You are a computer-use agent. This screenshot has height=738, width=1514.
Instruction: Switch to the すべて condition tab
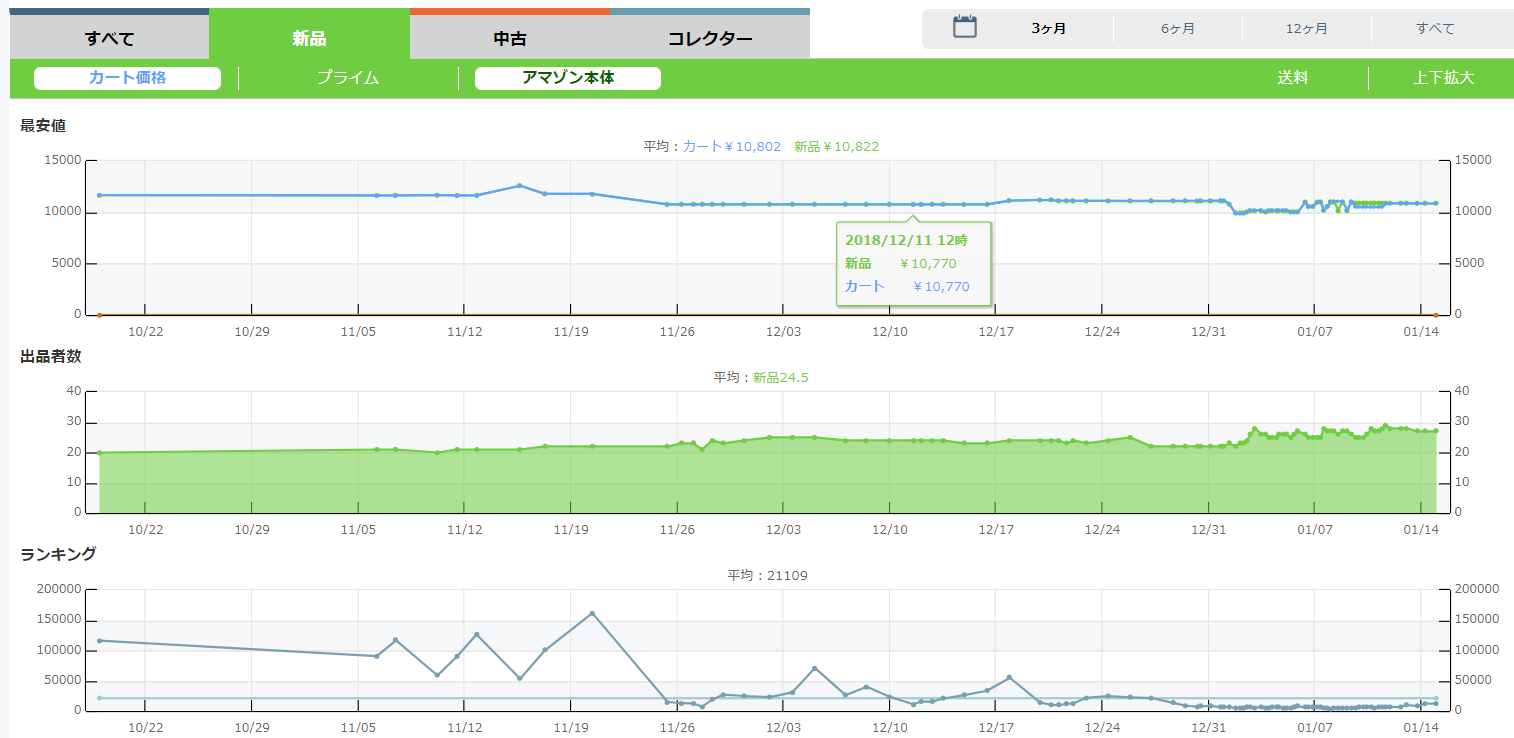[x=109, y=39]
